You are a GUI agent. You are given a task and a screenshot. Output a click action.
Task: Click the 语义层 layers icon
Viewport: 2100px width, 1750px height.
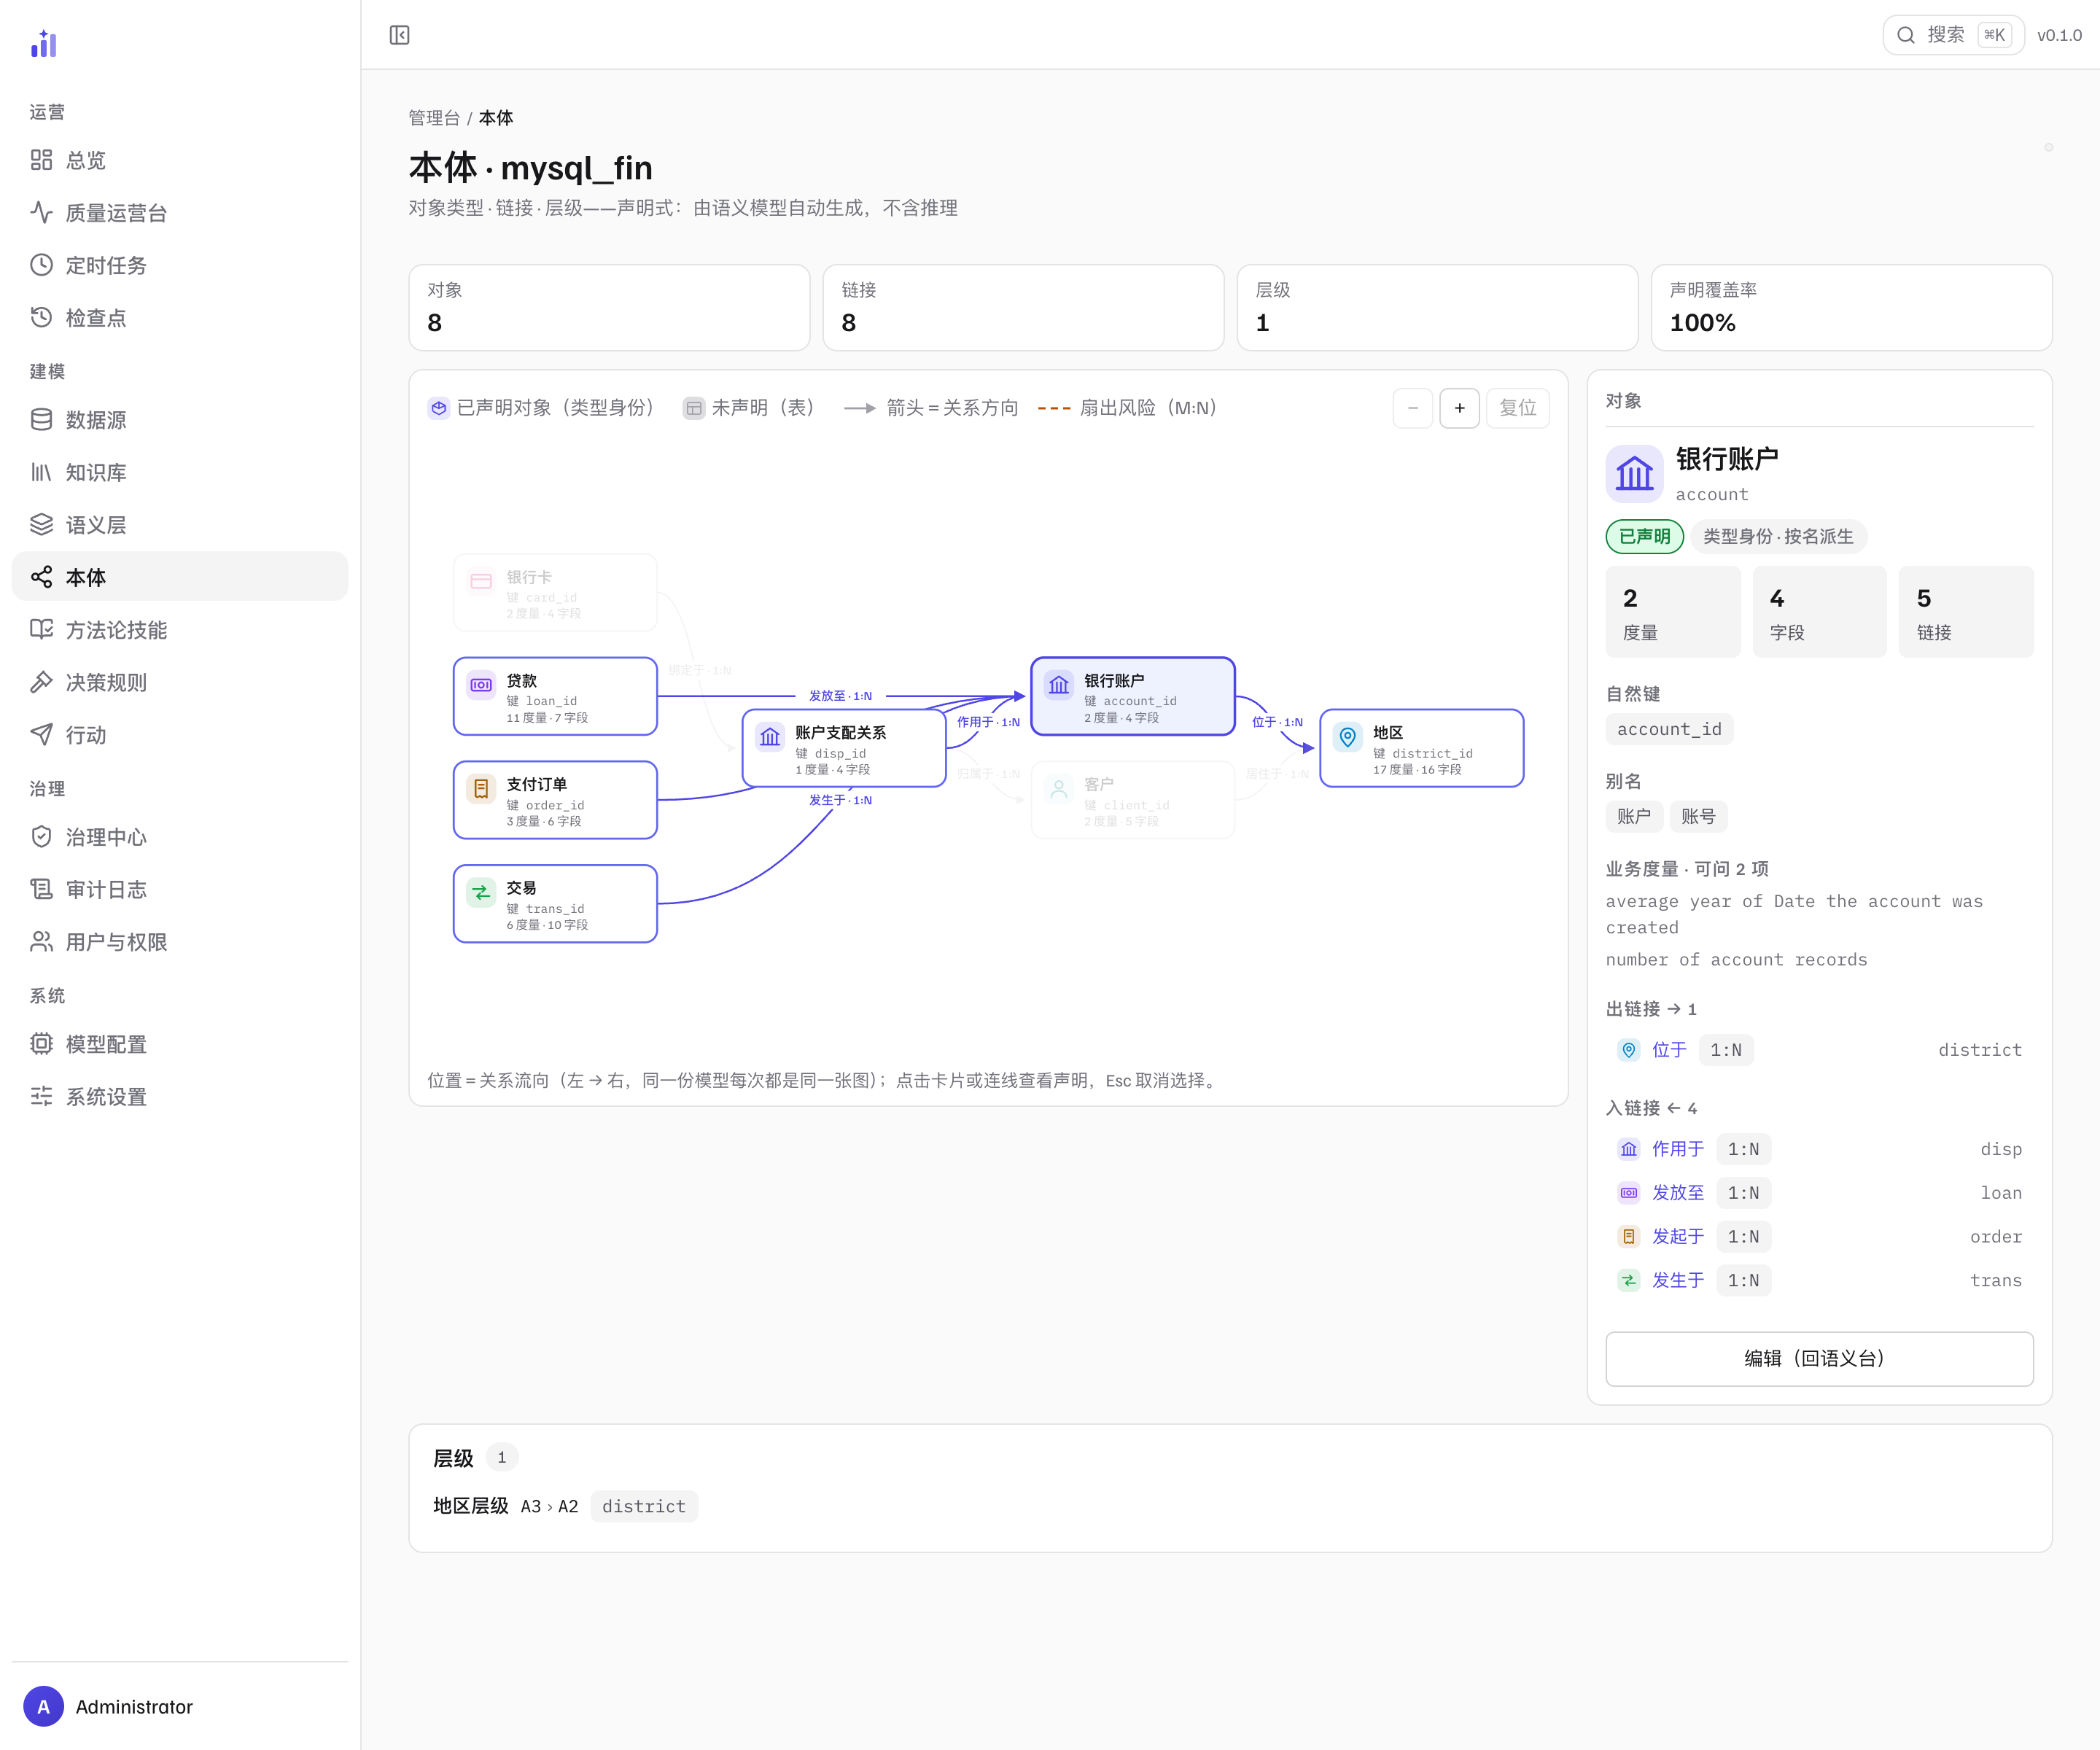click(x=41, y=525)
